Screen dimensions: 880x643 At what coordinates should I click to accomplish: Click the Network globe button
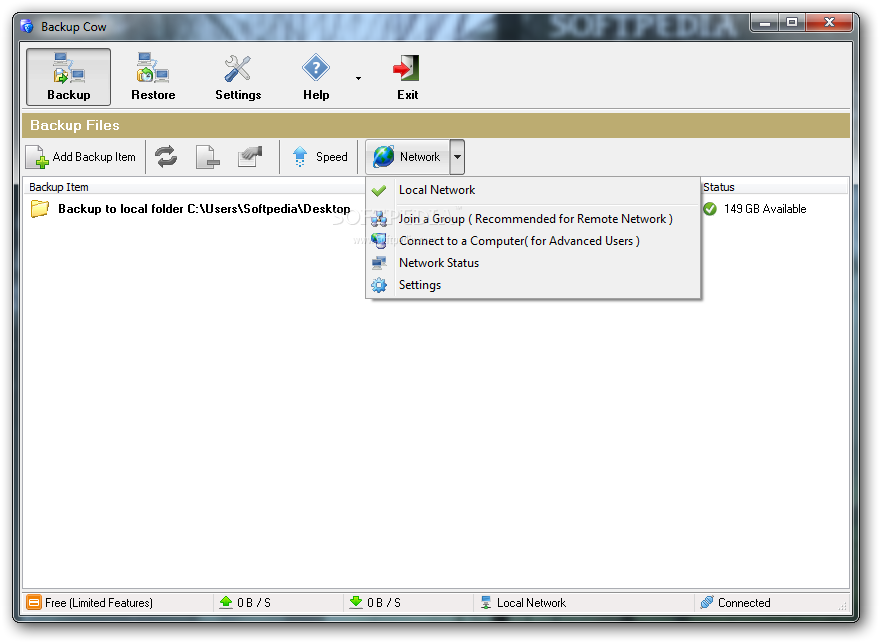point(407,157)
